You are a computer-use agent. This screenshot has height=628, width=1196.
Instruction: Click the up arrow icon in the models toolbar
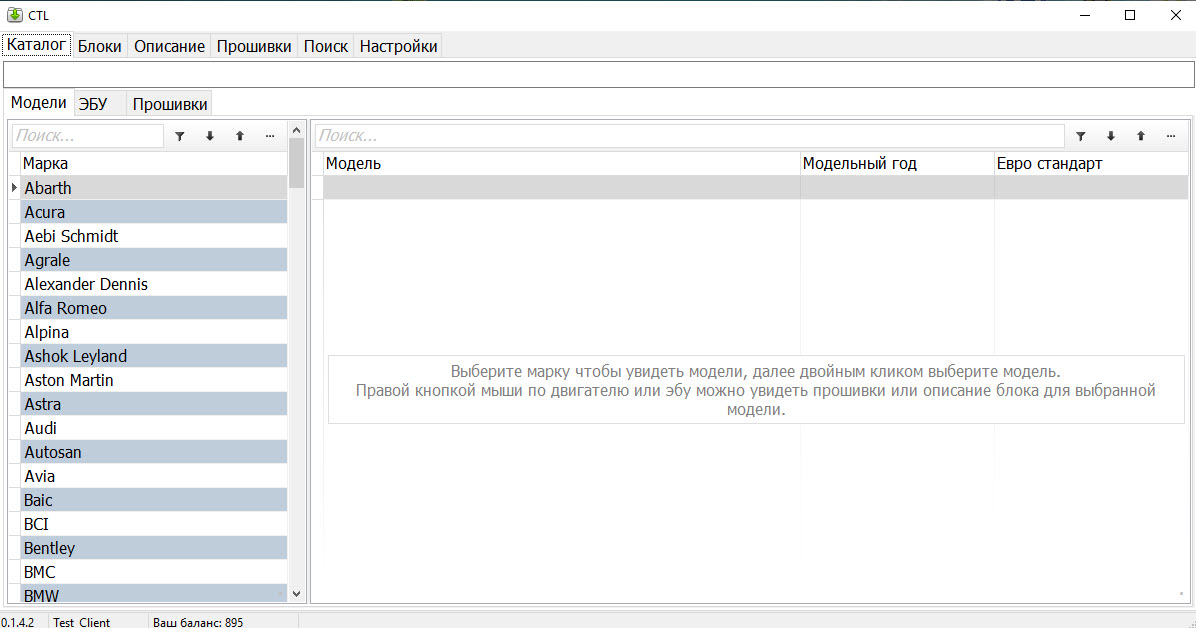click(x=1140, y=136)
